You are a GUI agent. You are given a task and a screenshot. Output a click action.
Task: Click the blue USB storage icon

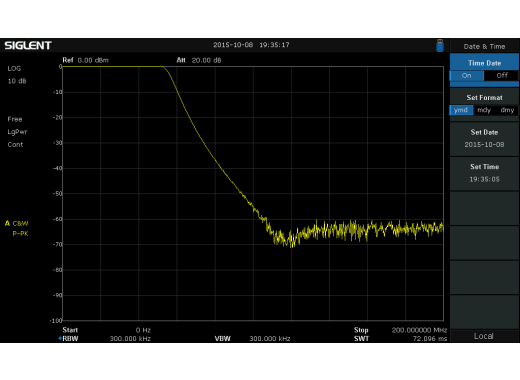pyautogui.click(x=440, y=46)
